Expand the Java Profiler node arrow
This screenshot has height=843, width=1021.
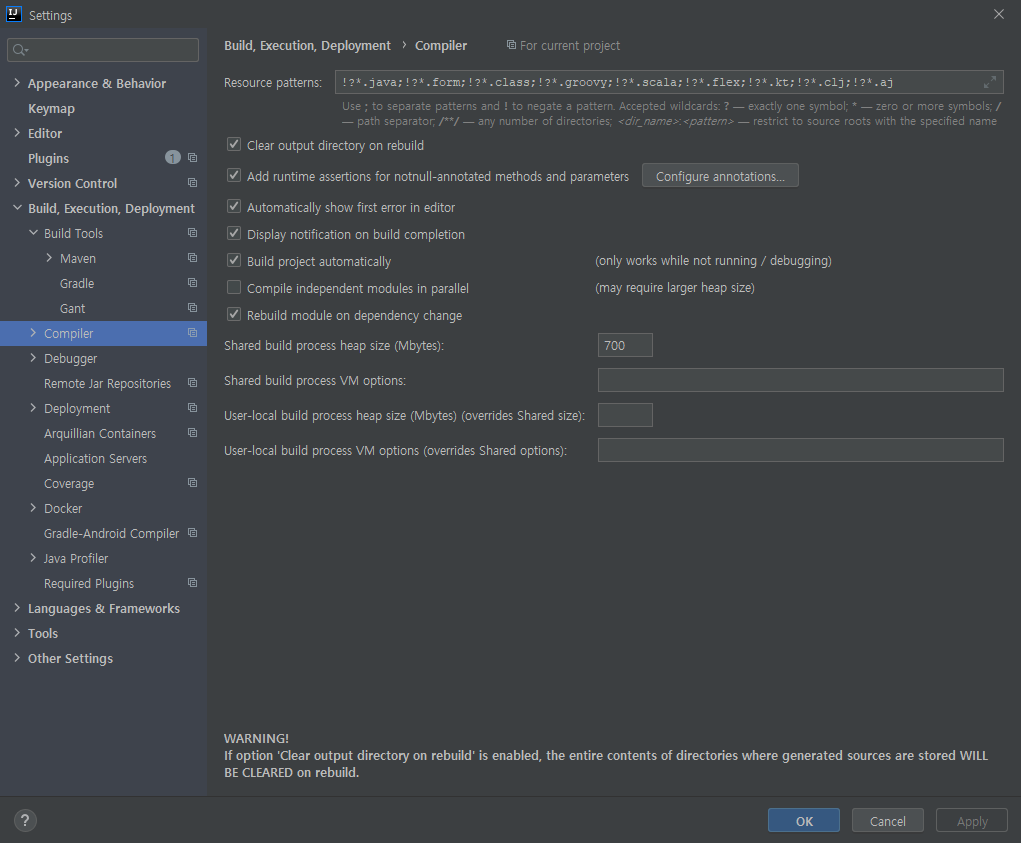(33, 558)
